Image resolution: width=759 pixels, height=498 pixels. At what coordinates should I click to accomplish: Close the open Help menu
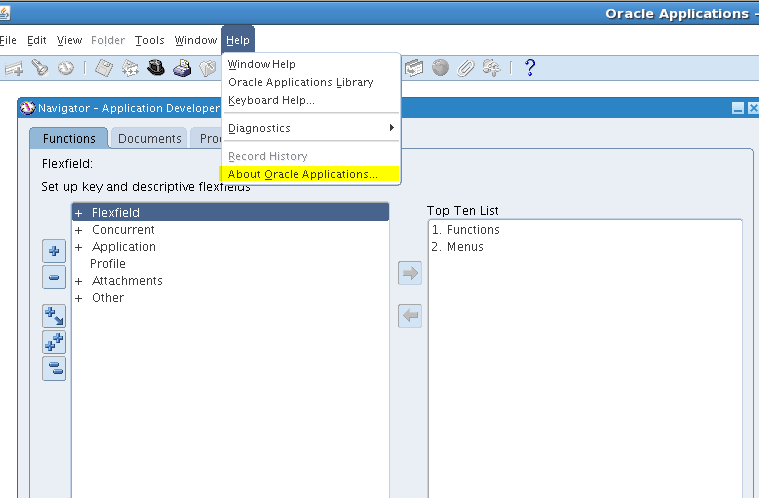238,40
